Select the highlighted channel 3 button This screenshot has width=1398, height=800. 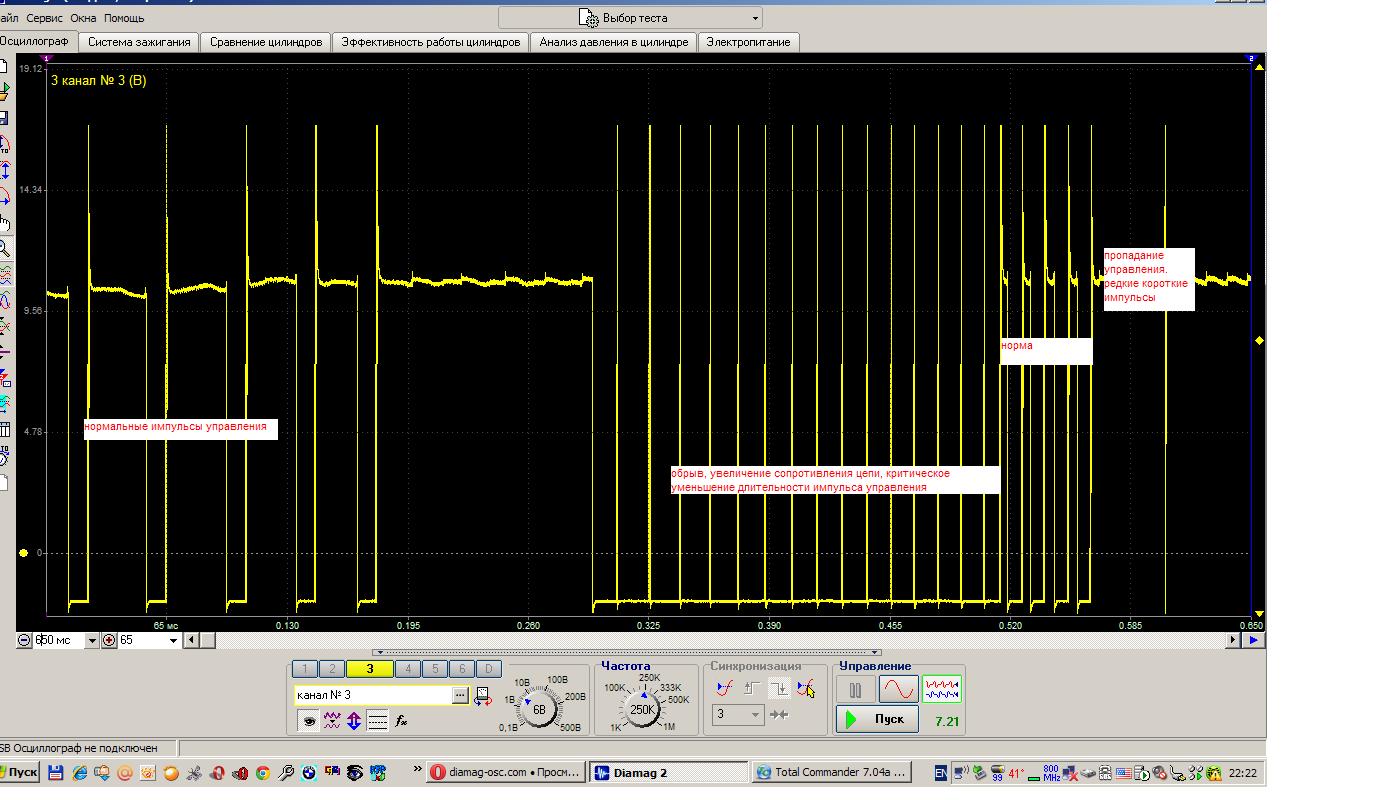pos(370,669)
